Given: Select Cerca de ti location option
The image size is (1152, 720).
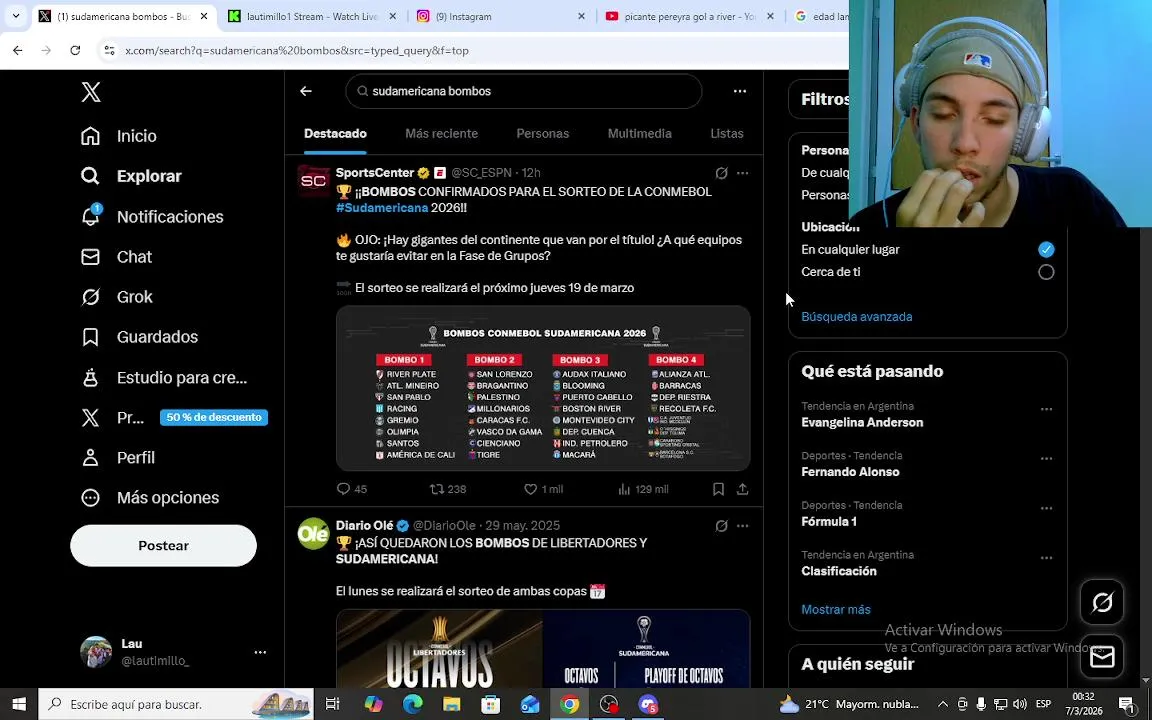Looking at the screenshot, I should (x=1046, y=273).
